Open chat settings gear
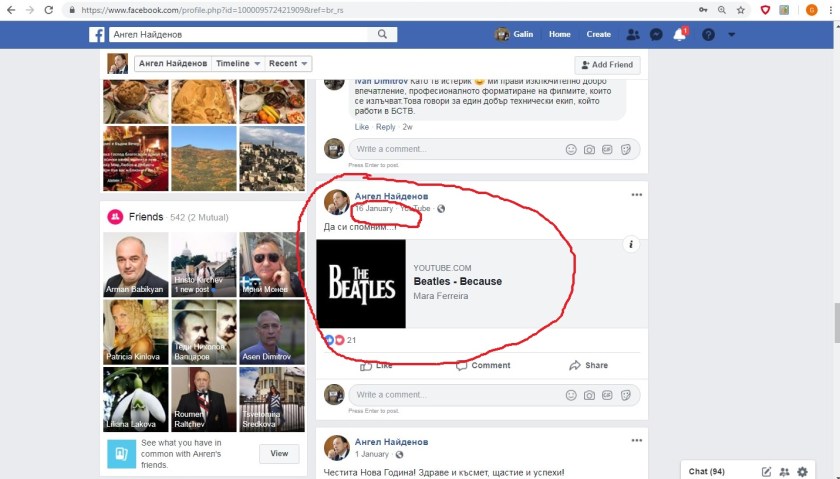Image resolution: width=840 pixels, height=479 pixels. pyautogui.click(x=802, y=471)
